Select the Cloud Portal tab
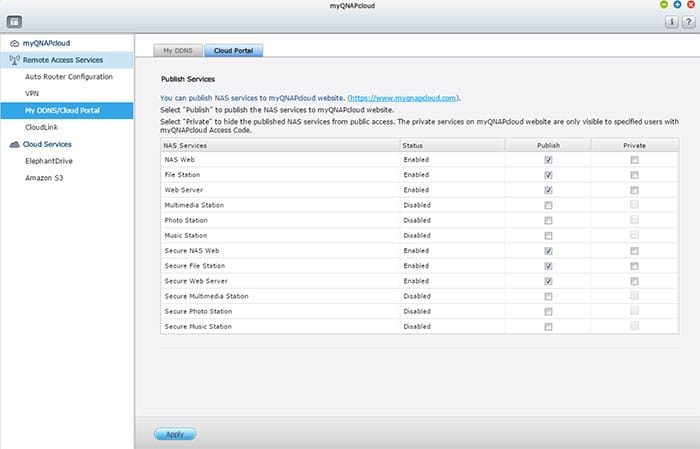 click(233, 50)
